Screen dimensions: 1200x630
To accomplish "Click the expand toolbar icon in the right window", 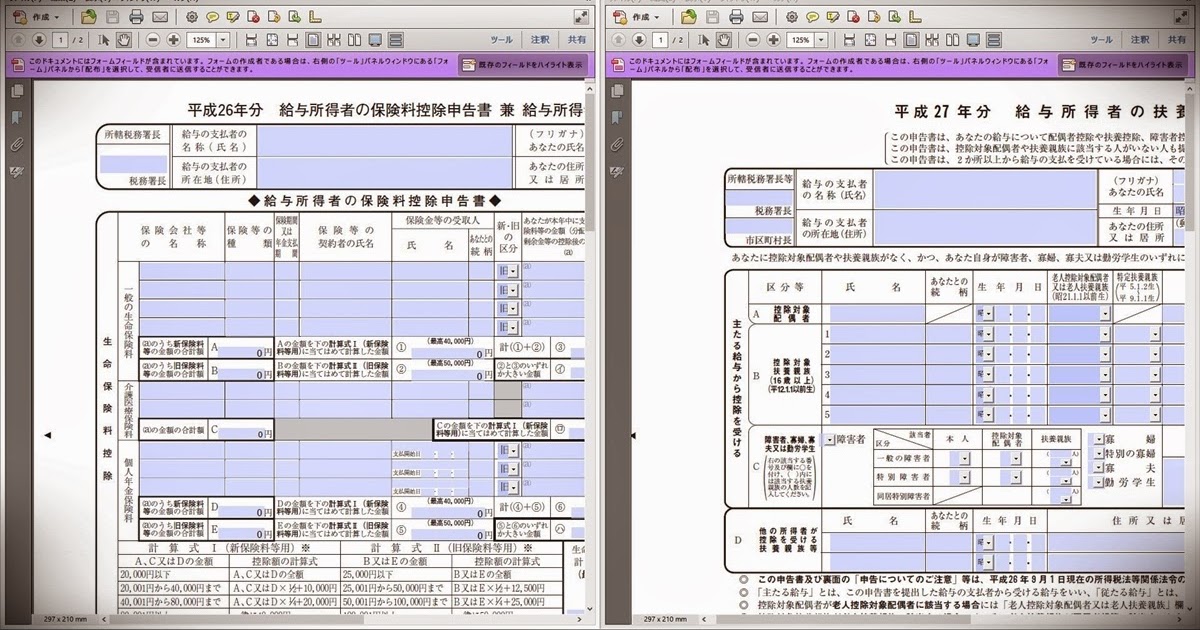I will click(1181, 17).
